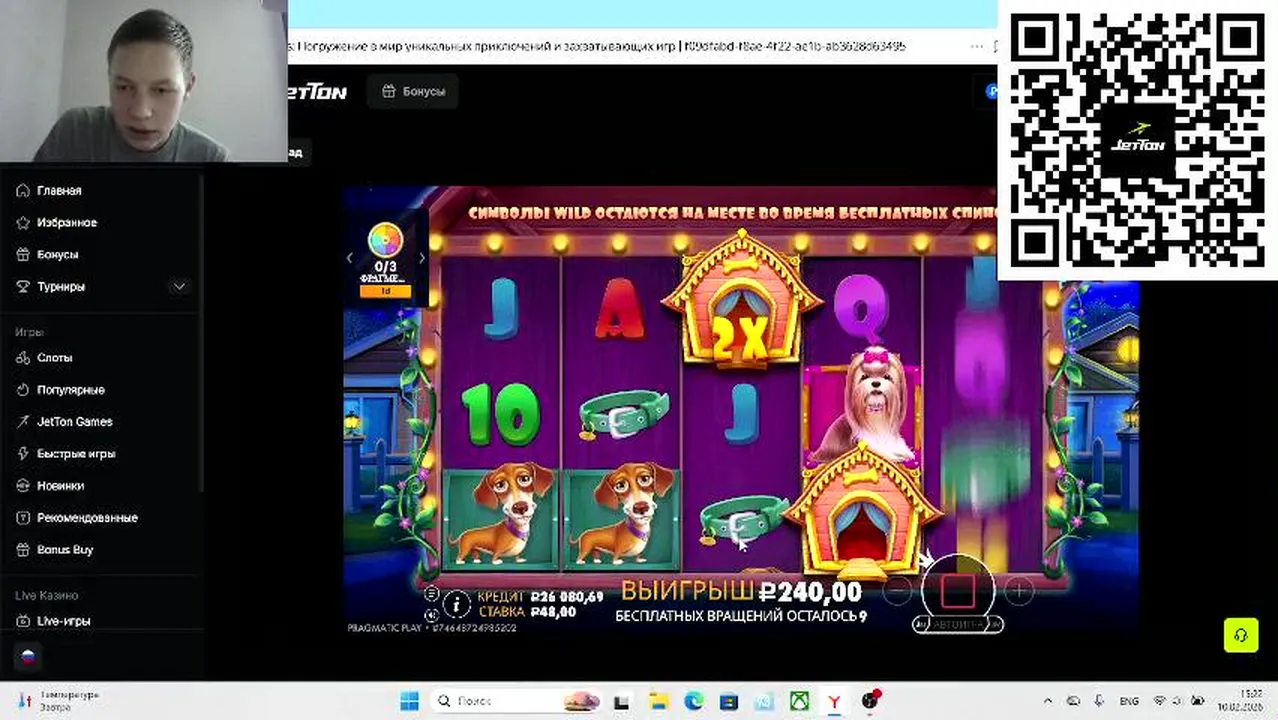Decrease the bet with minus button
Image resolution: width=1278 pixels, height=720 pixels.
[898, 591]
